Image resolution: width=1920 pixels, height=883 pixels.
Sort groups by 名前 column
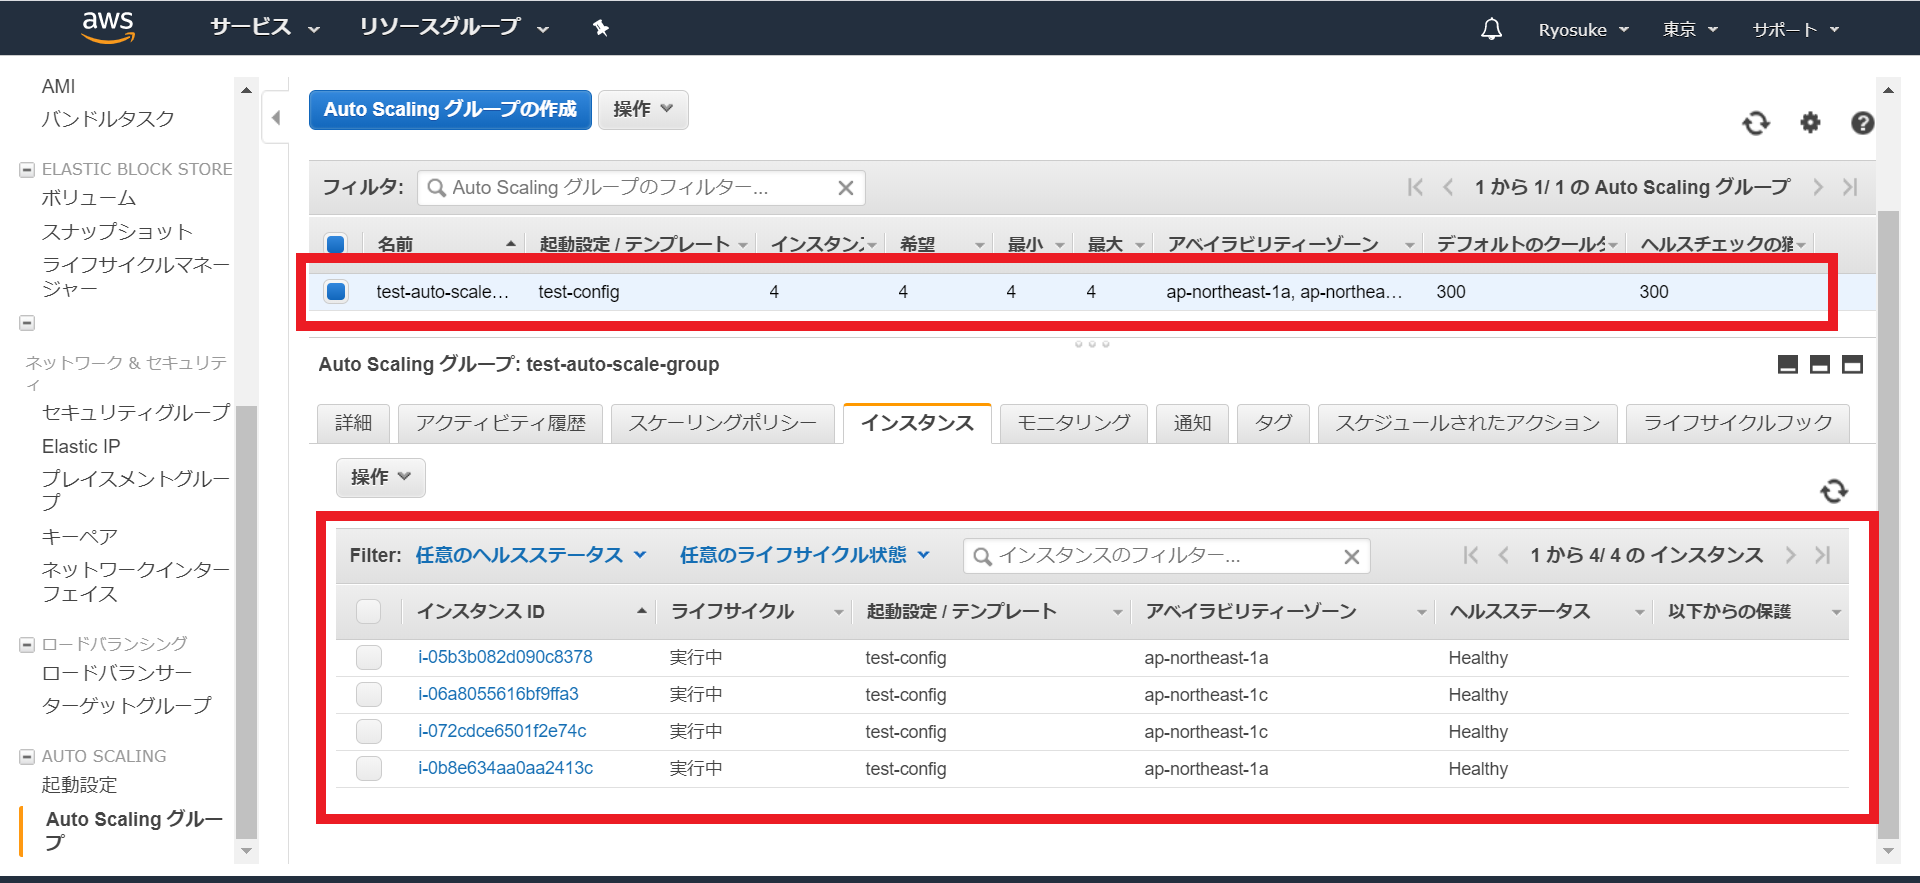[445, 244]
